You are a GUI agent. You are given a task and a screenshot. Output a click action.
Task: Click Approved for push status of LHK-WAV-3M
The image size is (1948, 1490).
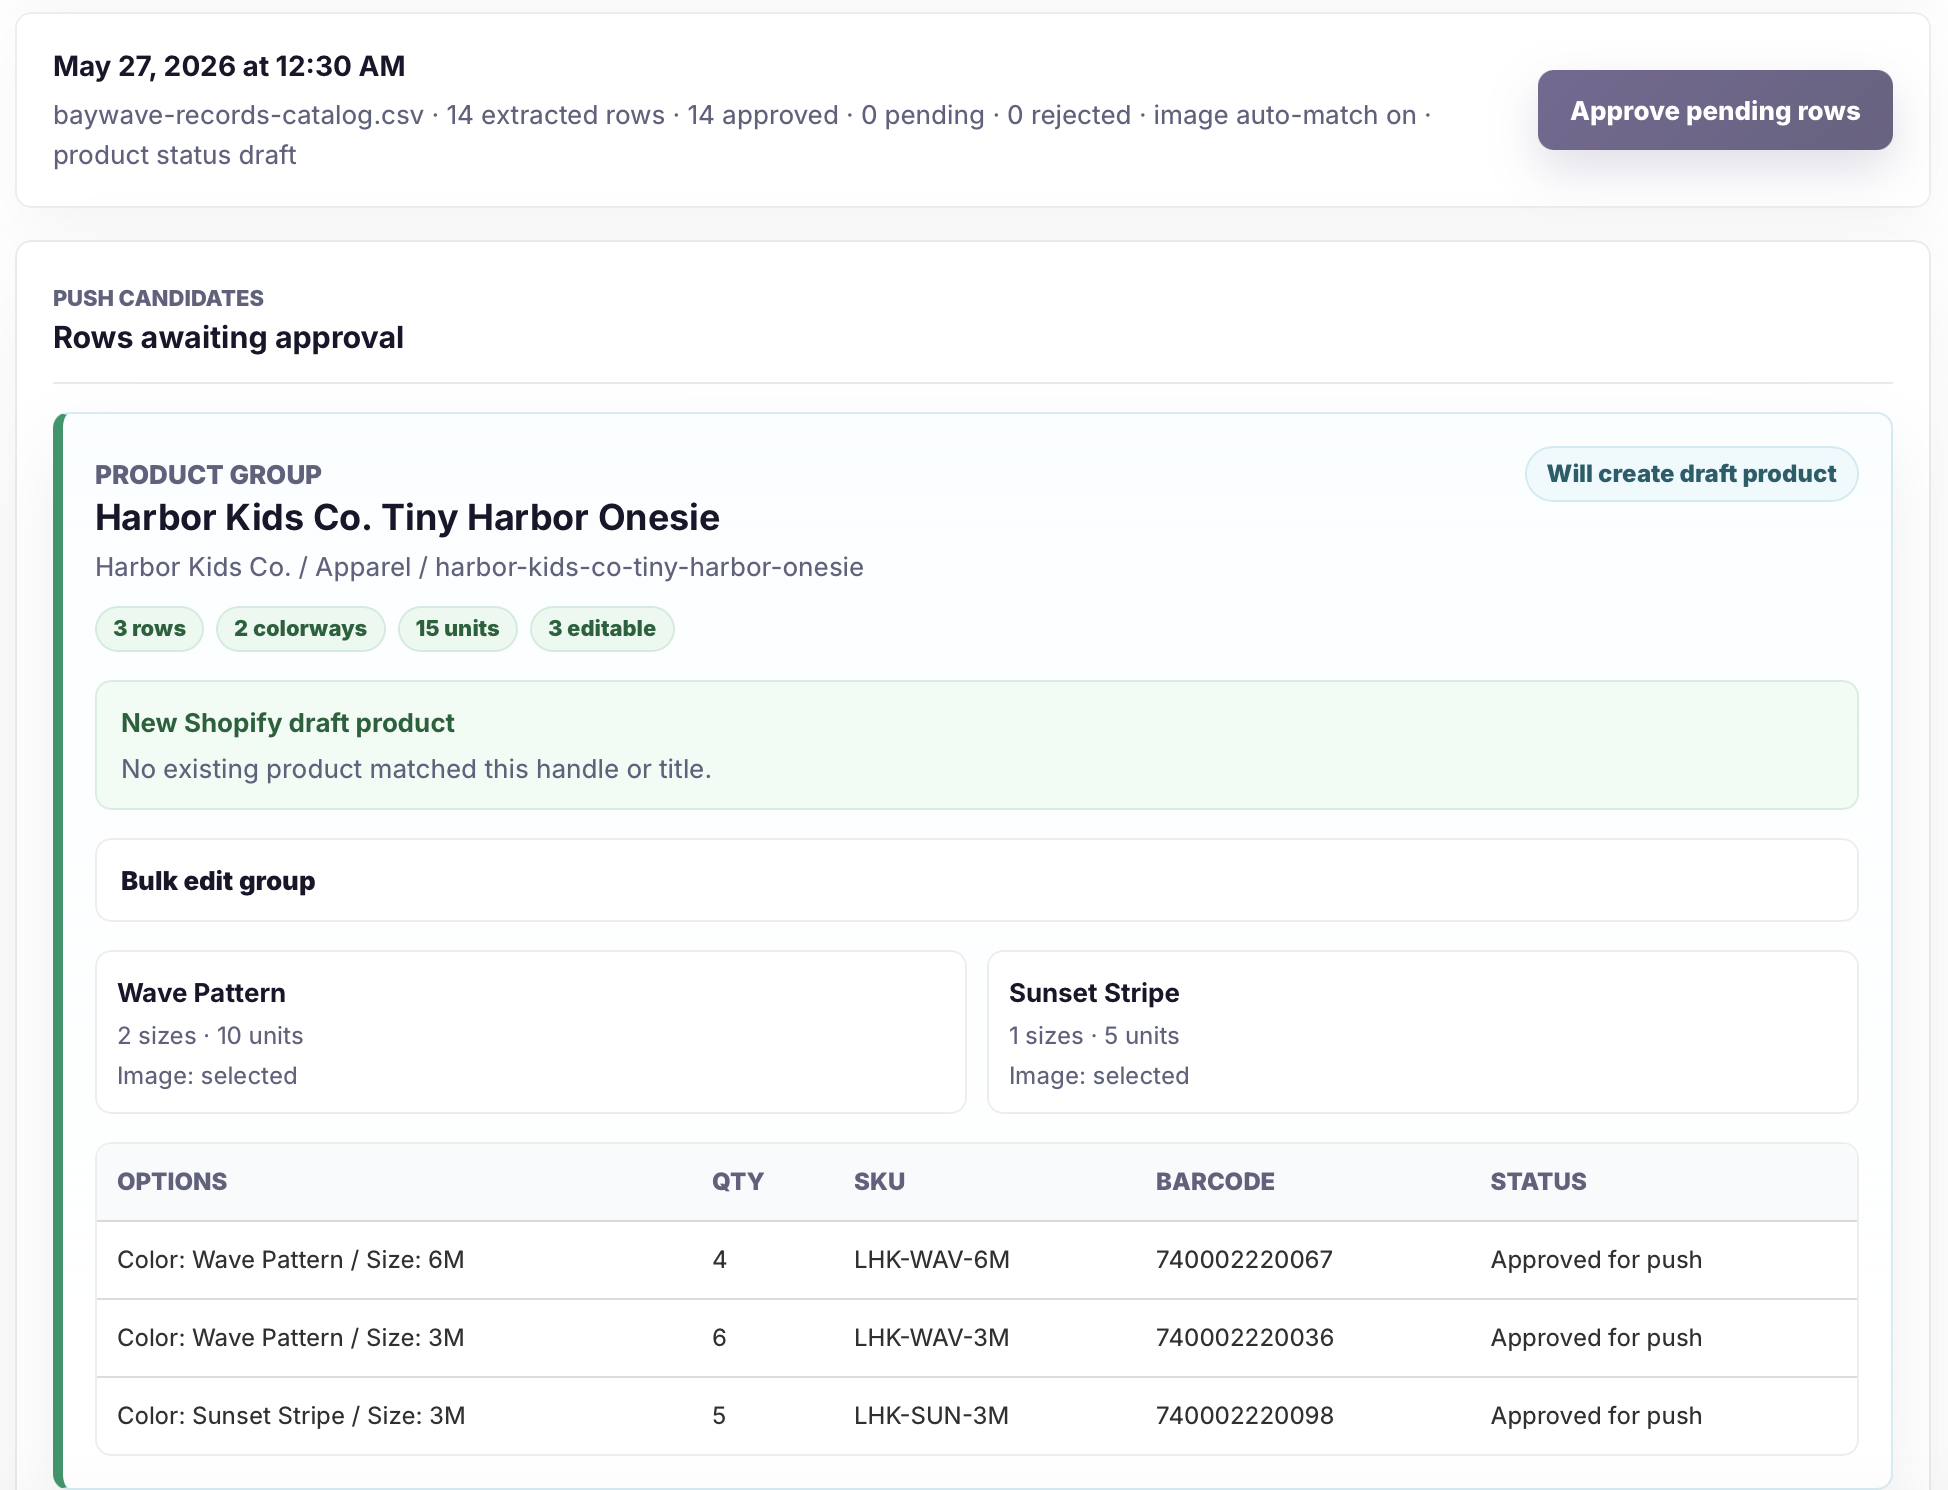point(1596,1338)
